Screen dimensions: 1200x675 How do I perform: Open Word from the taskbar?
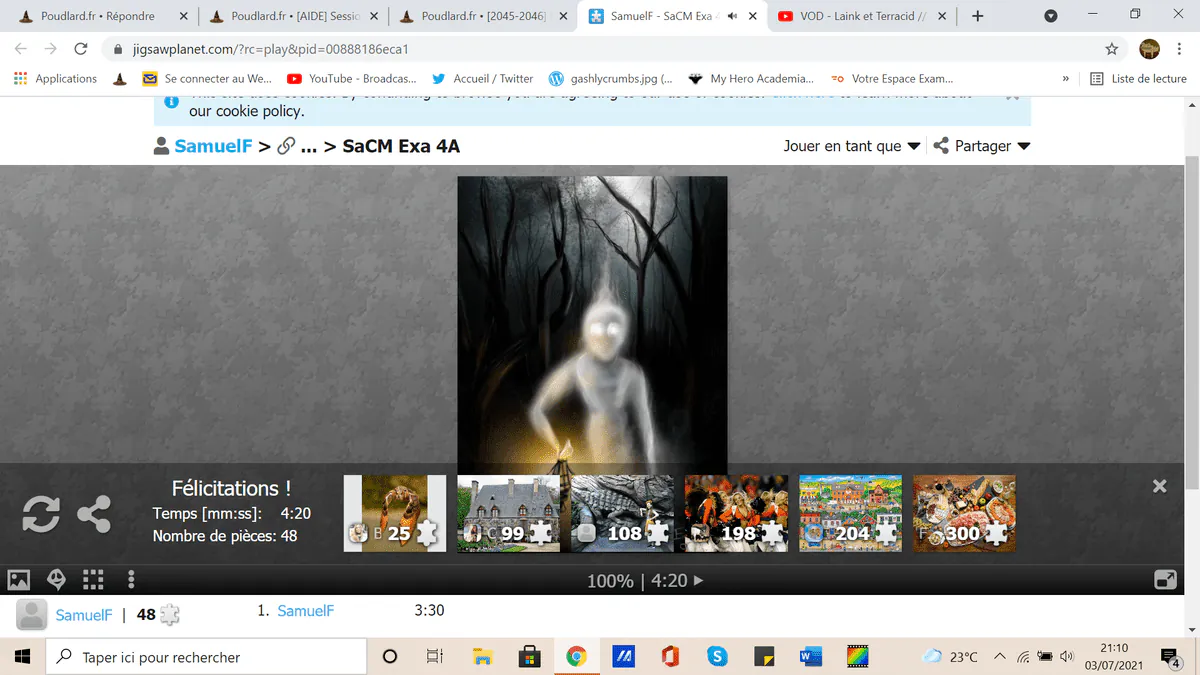point(811,657)
